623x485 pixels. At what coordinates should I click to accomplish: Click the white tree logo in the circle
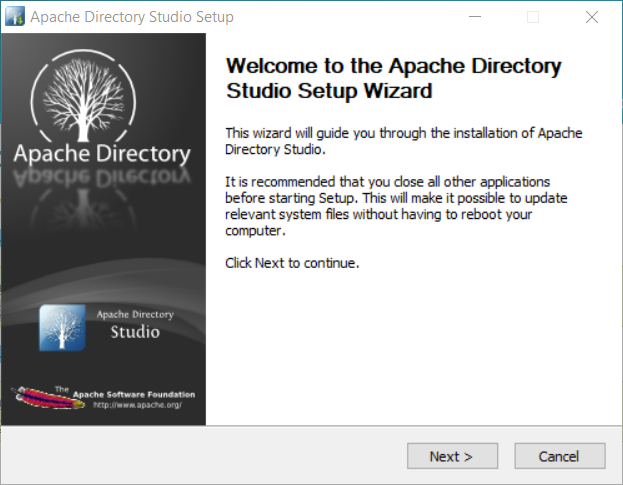83,96
